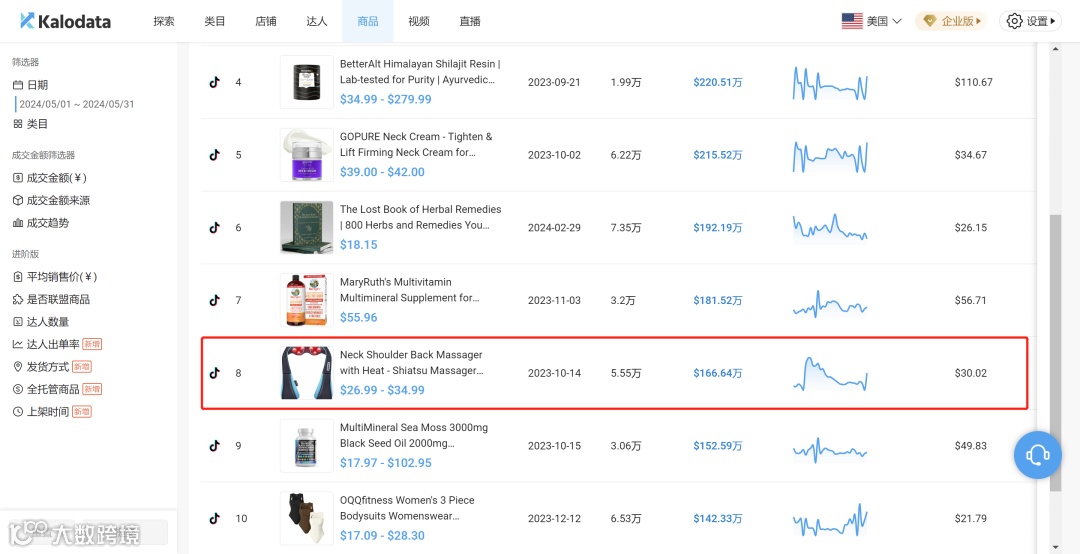This screenshot has height=554, width=1080.
Task: Click the $17.97 - $102.95 price range
Action: 386,463
